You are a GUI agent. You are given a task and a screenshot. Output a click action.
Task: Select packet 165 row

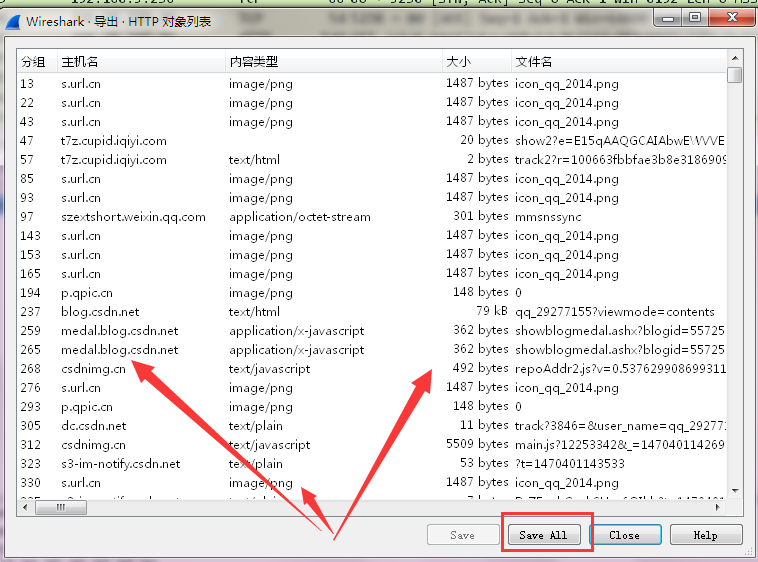tap(371, 274)
